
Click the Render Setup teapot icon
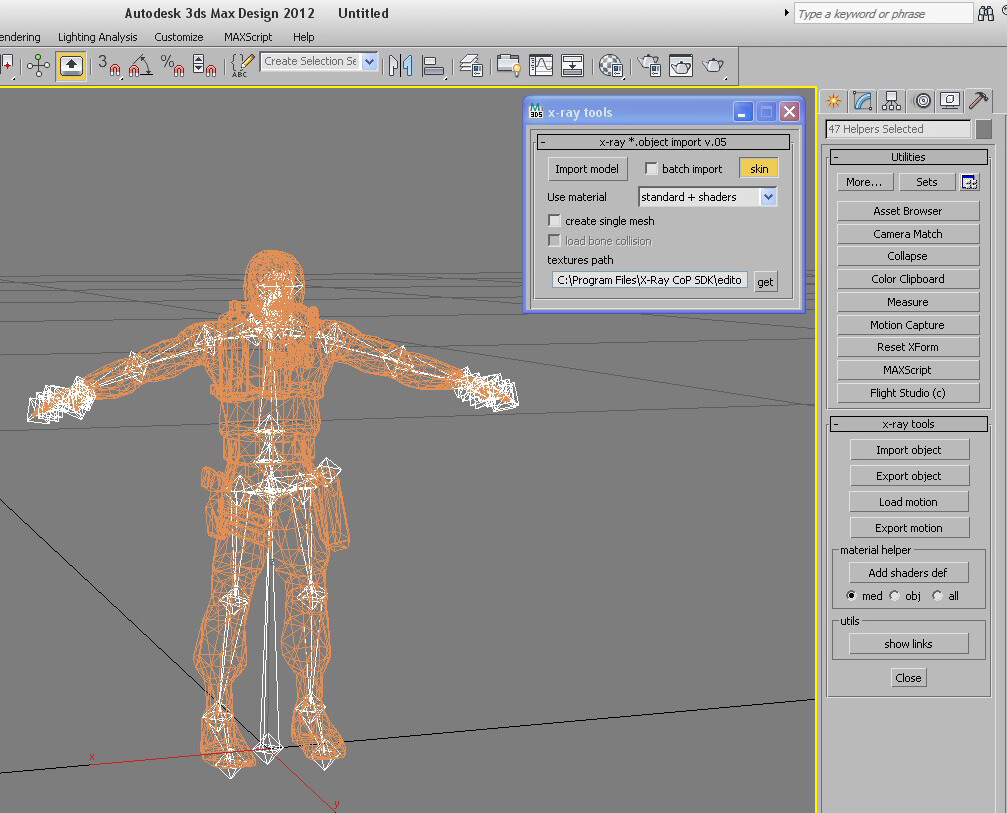649,66
